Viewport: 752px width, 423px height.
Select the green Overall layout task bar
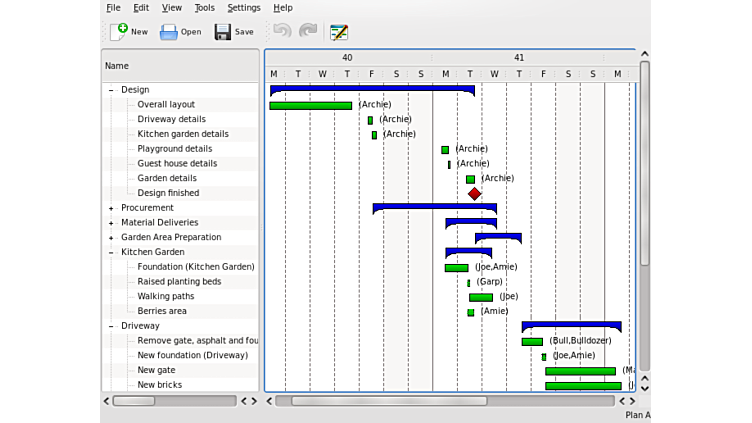[x=310, y=105]
